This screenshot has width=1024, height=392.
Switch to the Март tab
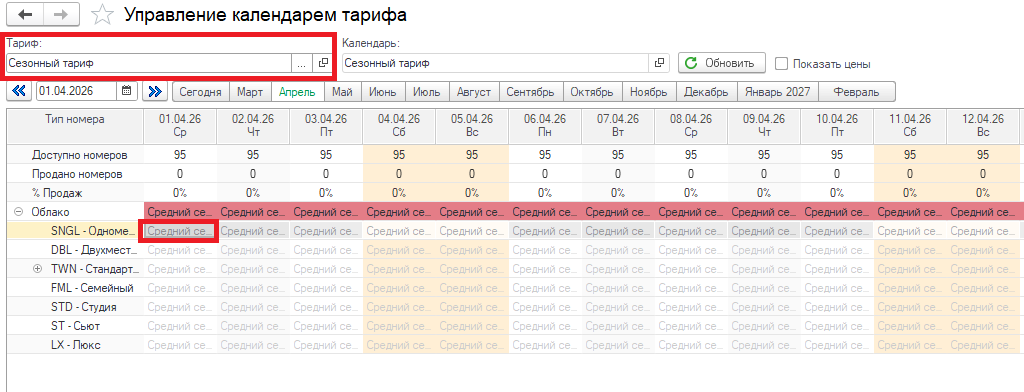(x=250, y=92)
